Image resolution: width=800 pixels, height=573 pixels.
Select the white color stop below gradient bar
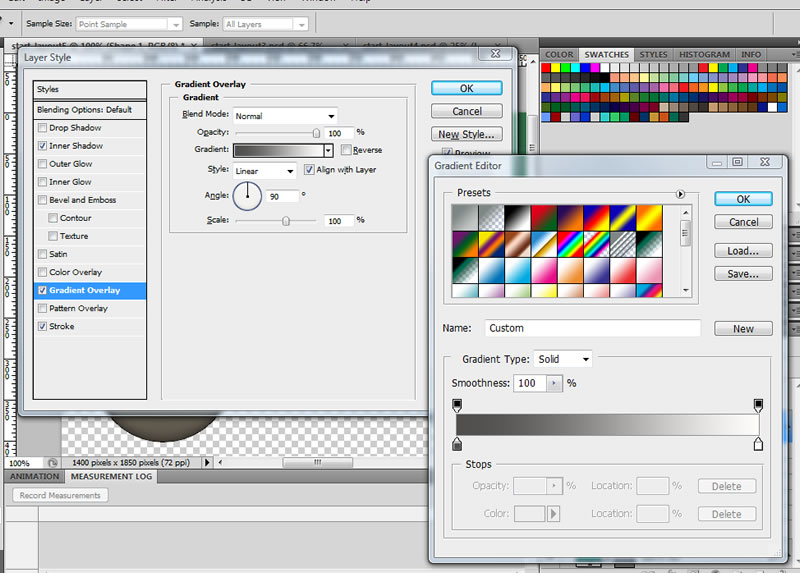click(x=758, y=444)
